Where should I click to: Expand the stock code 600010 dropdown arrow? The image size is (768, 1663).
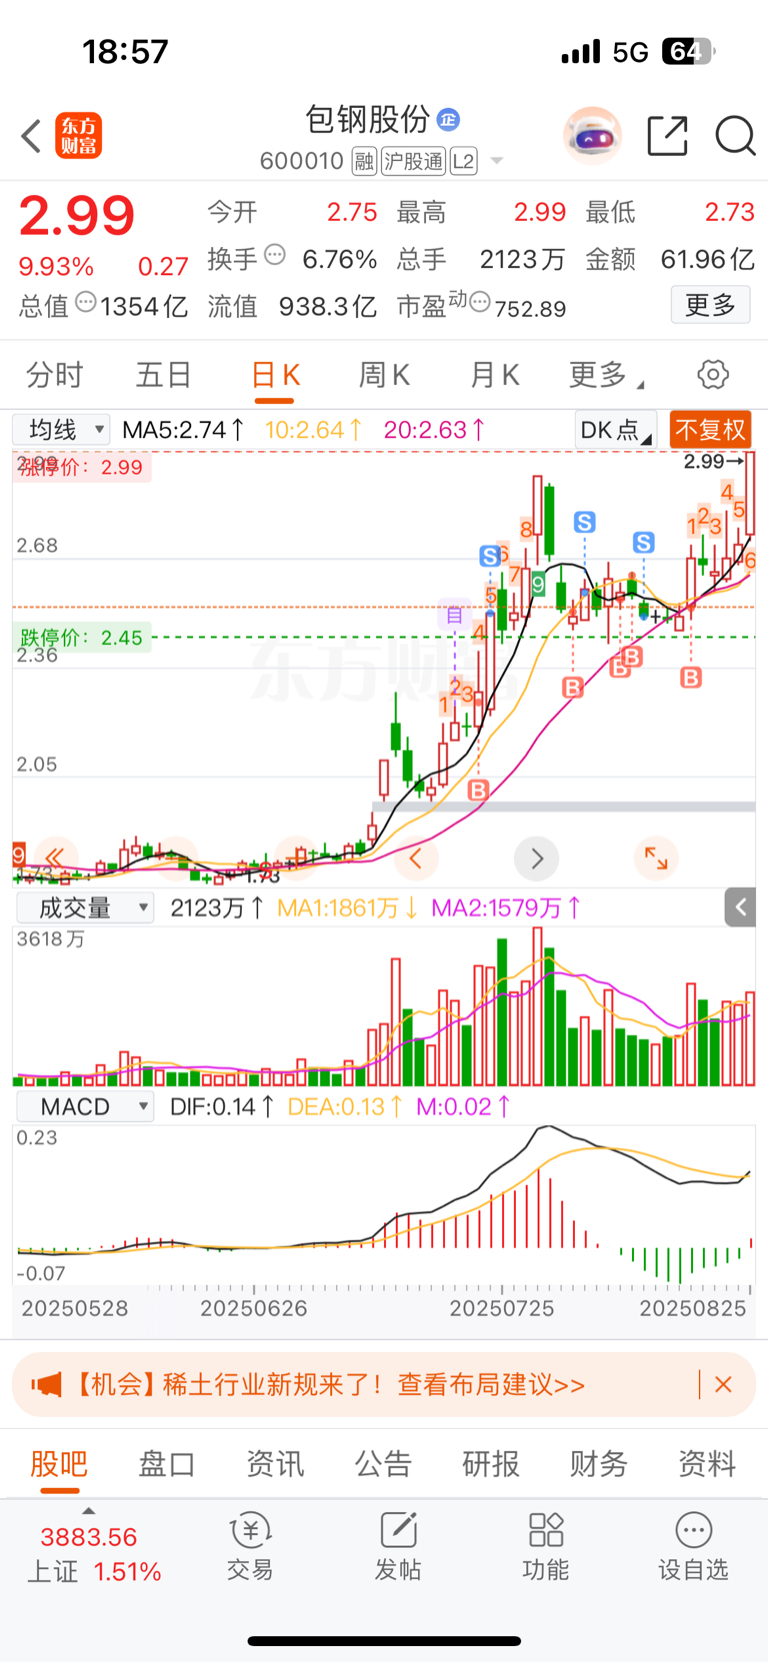click(x=497, y=161)
